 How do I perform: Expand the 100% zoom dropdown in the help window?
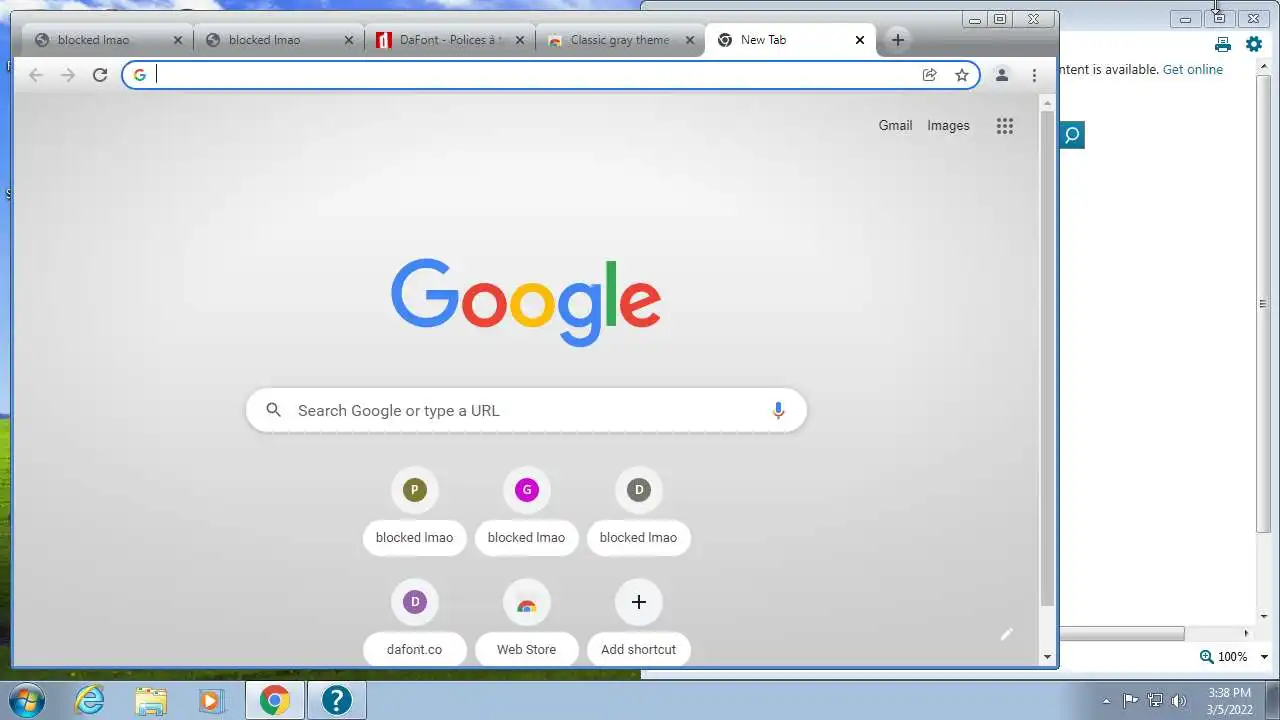1264,657
